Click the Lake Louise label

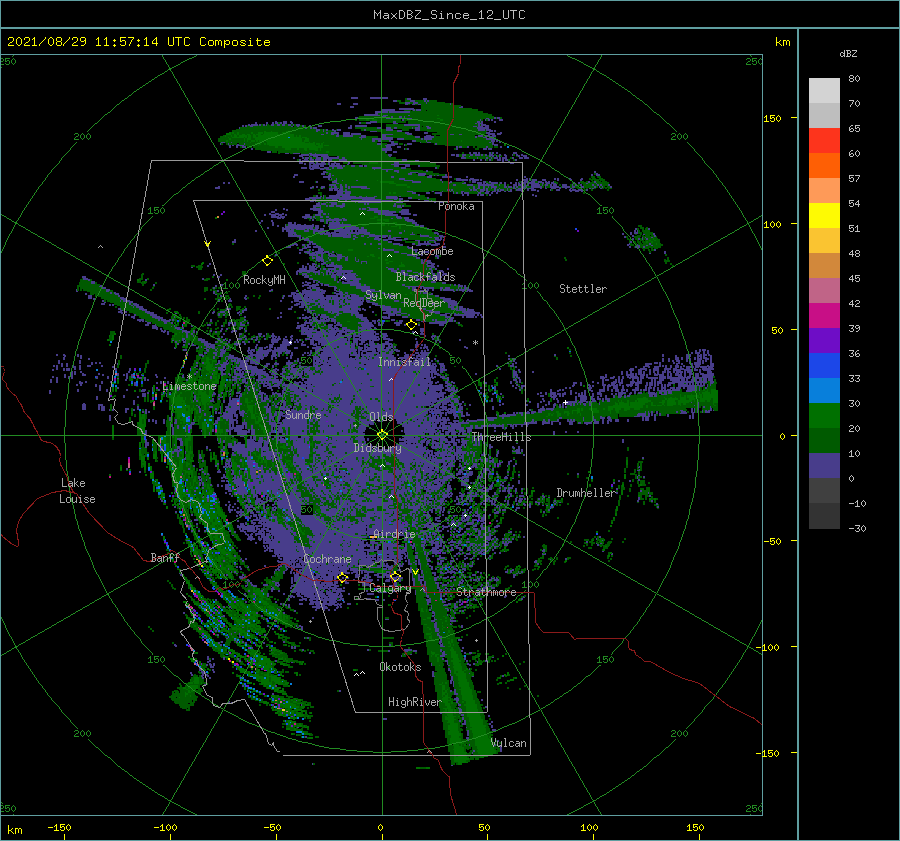[77, 491]
